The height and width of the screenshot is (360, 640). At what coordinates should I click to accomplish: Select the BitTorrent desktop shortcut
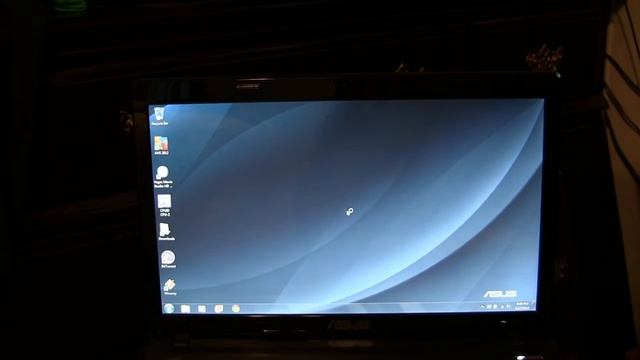coord(168,259)
